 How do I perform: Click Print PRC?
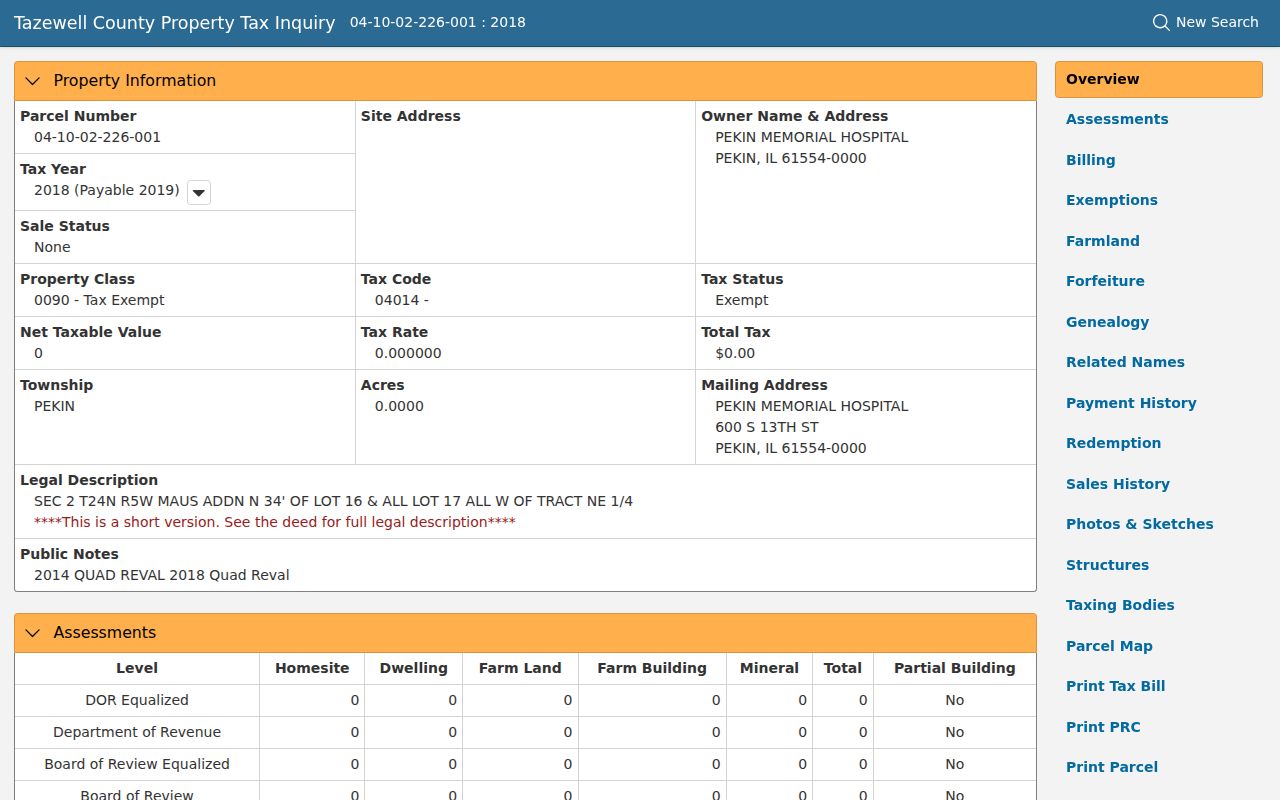click(1103, 727)
